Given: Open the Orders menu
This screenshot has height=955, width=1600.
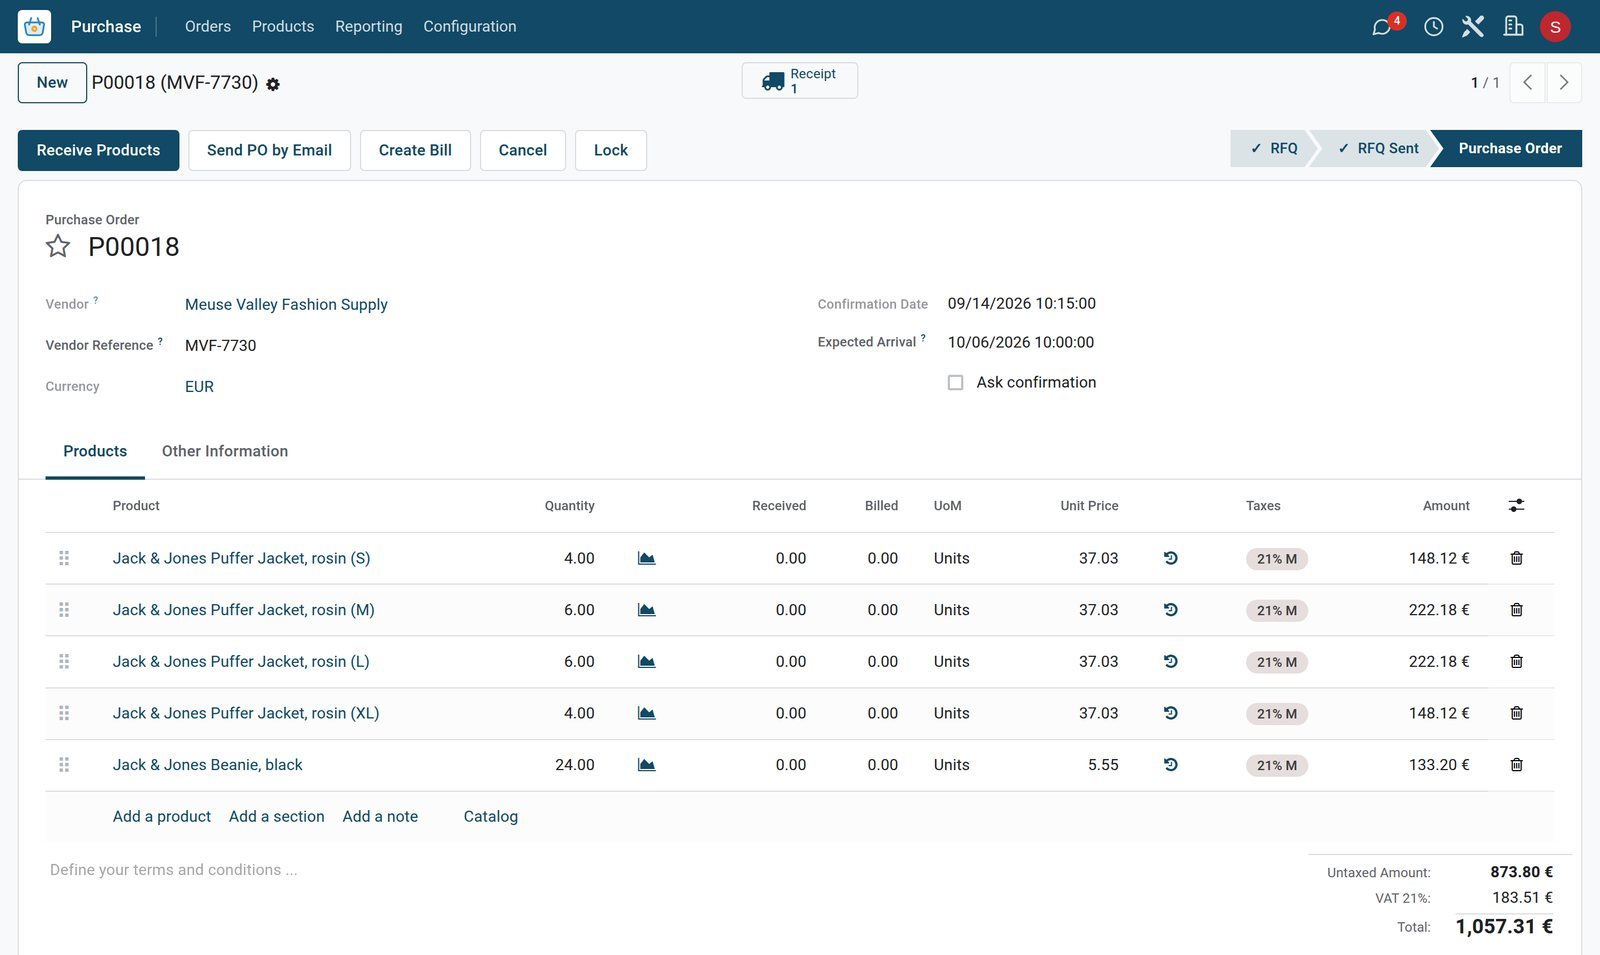Looking at the screenshot, I should pyautogui.click(x=208, y=27).
